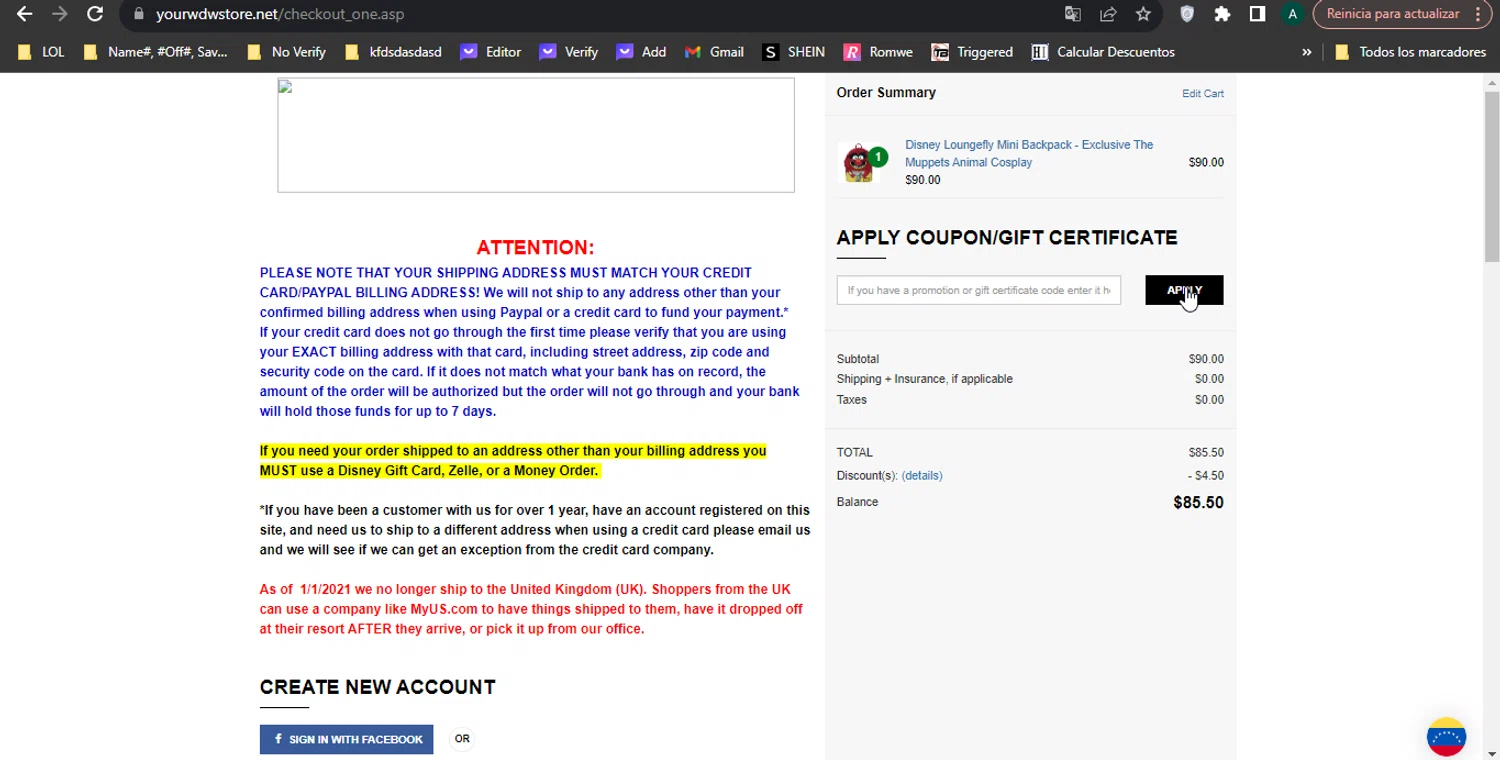Open No Verify bookmark folder
Screen dimensions: 1500x760
[x=286, y=52]
